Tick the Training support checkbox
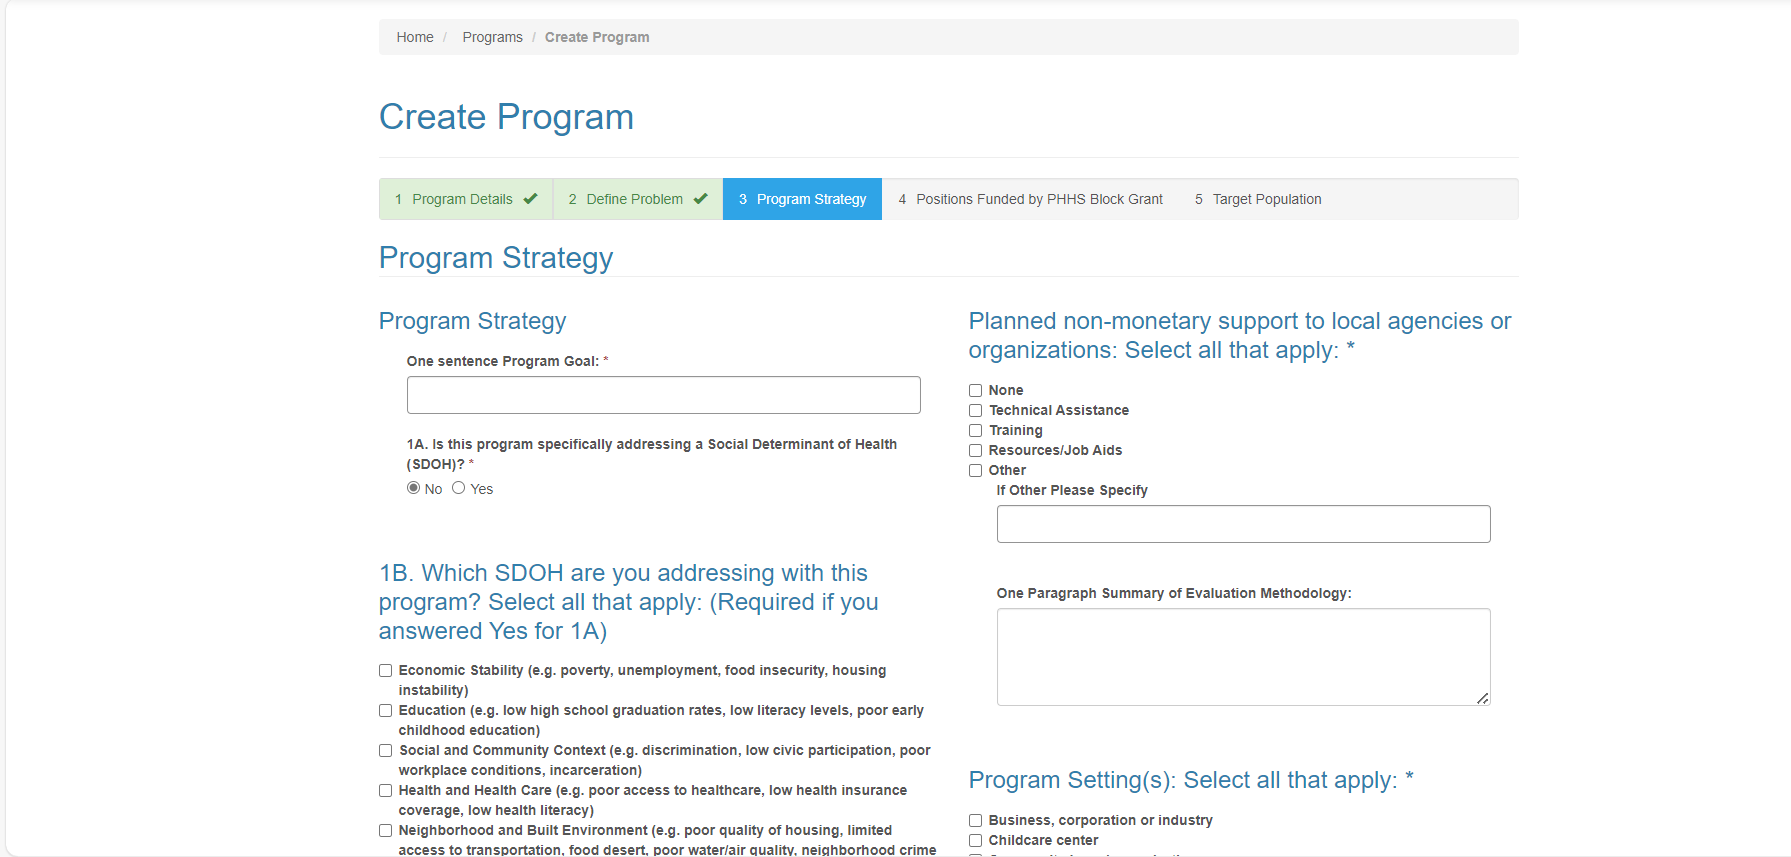 pos(975,431)
